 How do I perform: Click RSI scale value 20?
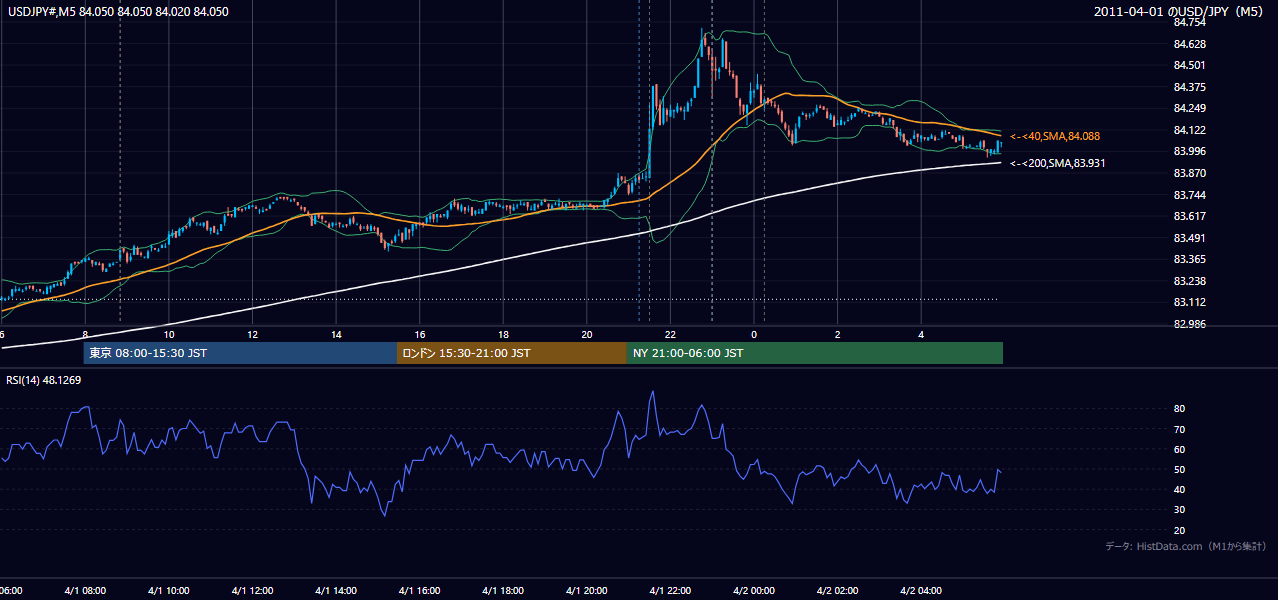[x=1179, y=530]
